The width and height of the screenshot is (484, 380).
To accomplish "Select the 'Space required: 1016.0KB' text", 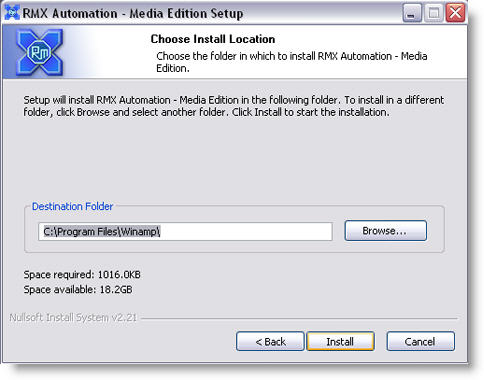I will coord(82,275).
